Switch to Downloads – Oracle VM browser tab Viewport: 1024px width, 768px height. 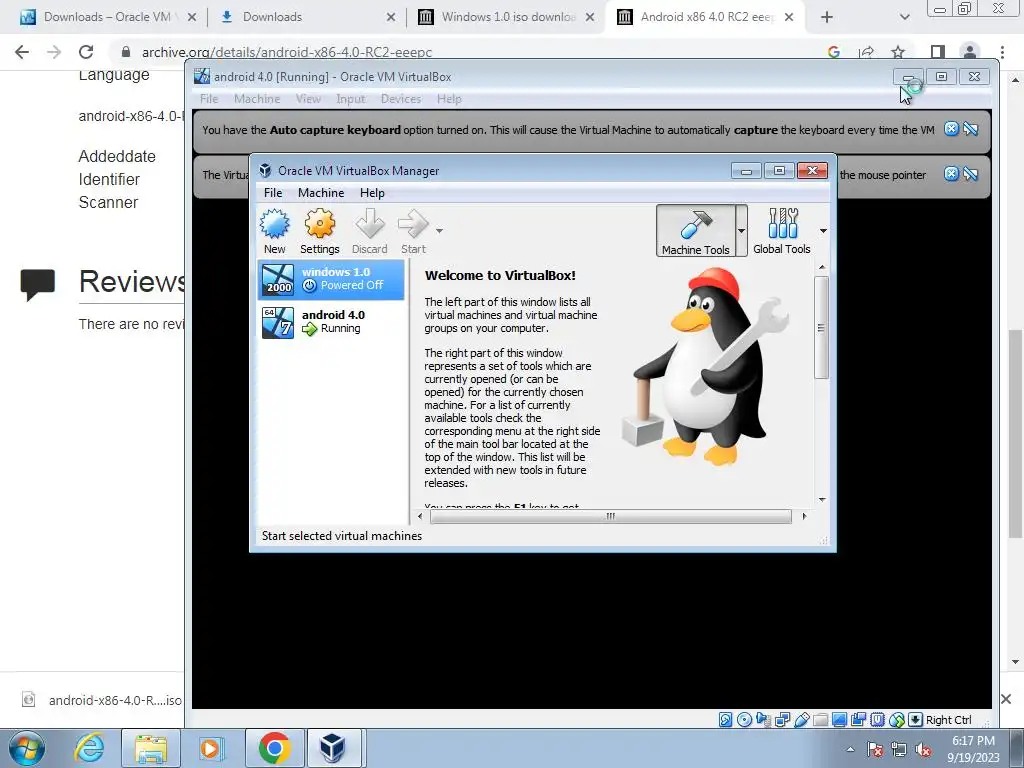107,17
